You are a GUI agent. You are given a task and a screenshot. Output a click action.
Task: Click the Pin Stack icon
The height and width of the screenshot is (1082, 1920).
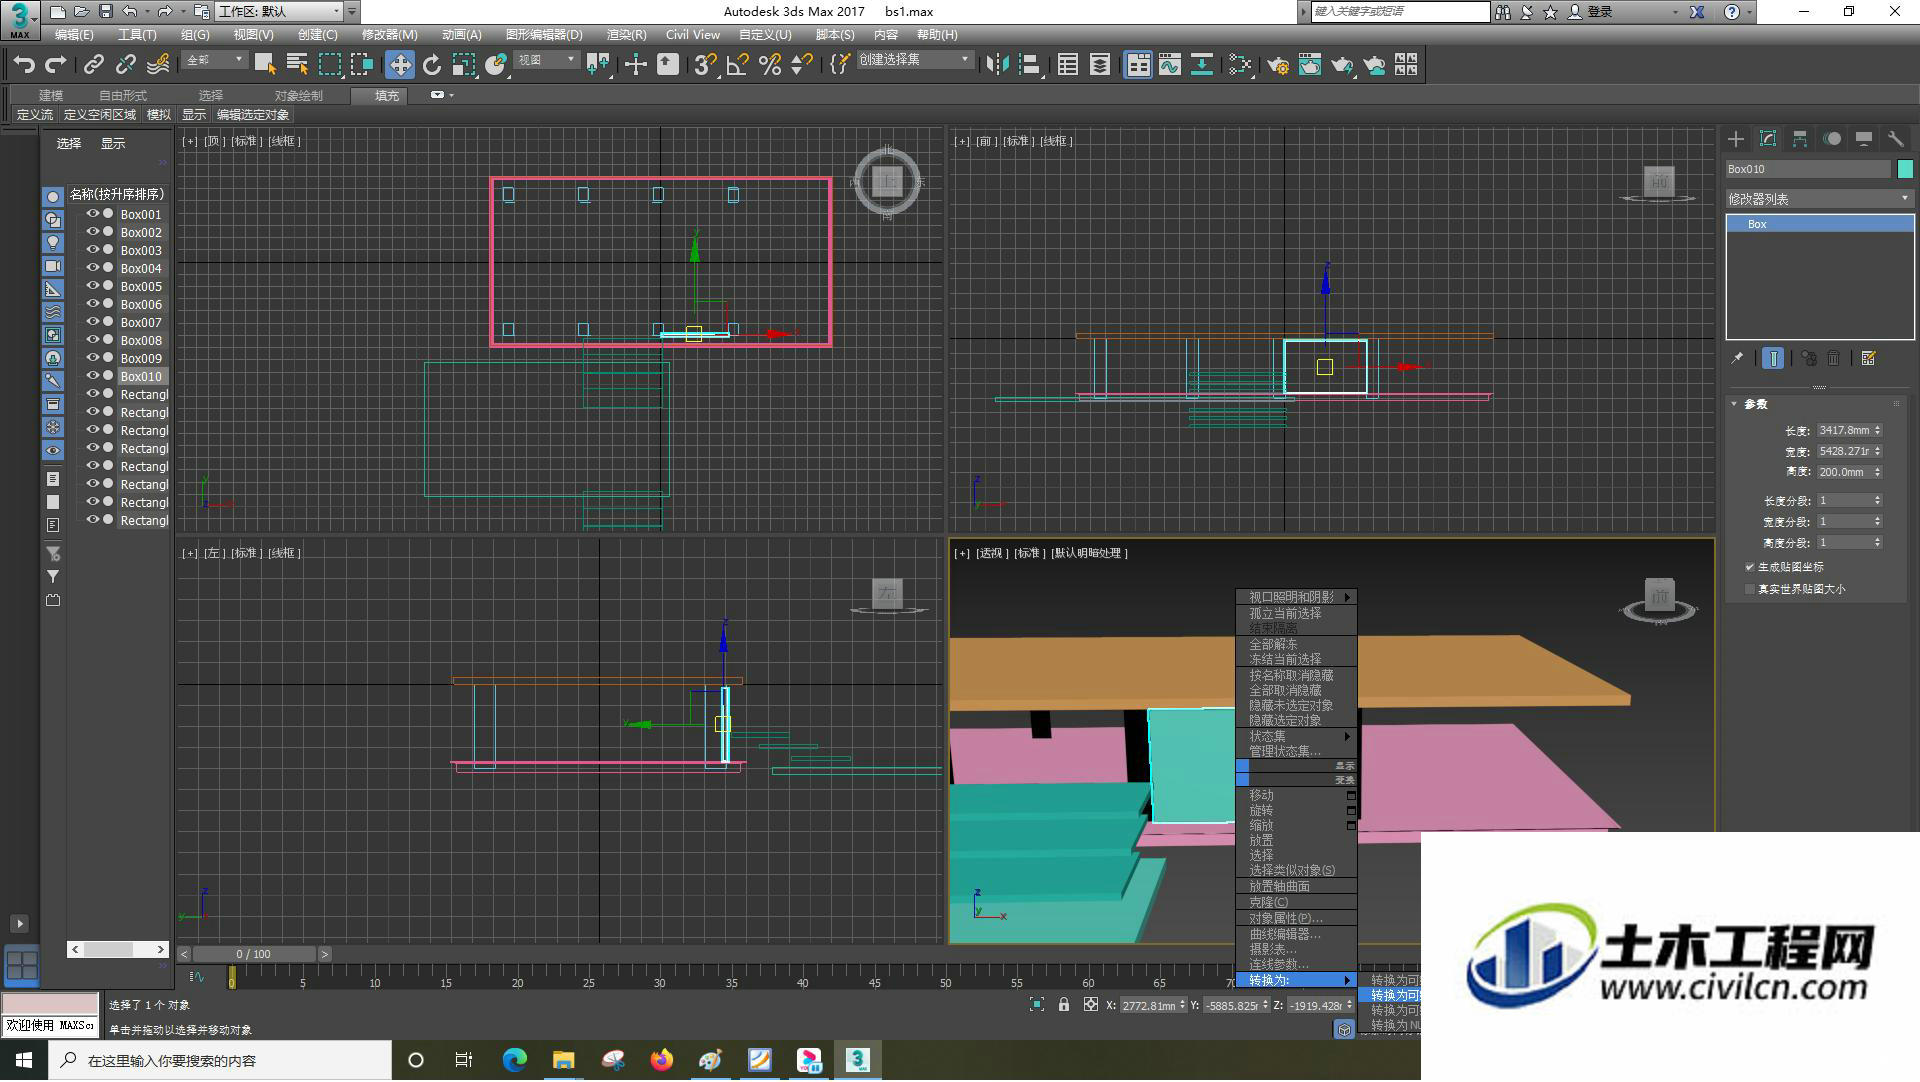[1737, 358]
